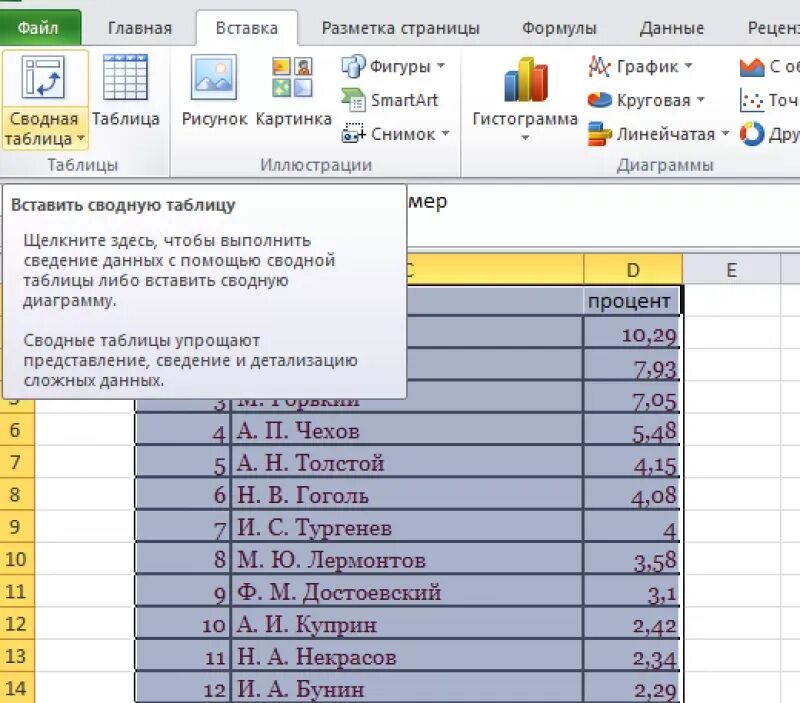Click cell with value 2,29

(632, 688)
